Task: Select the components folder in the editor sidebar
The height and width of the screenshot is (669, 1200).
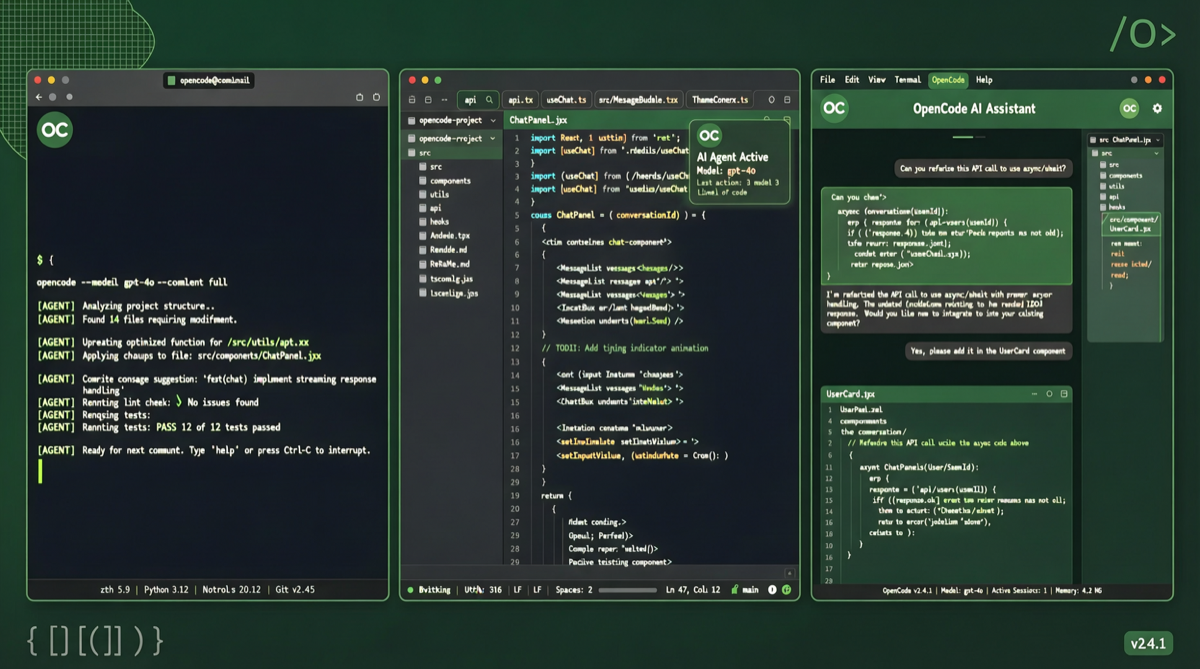Action: point(445,181)
